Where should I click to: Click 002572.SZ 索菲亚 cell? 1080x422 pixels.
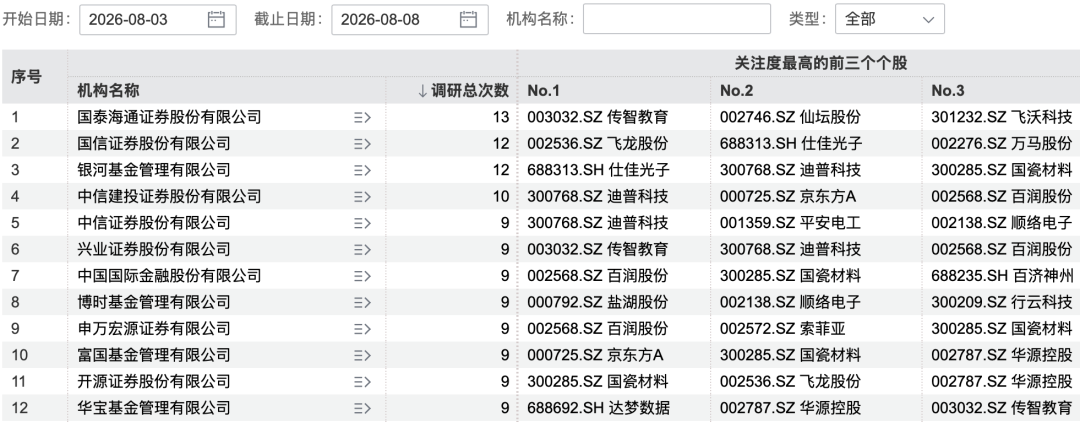(782, 328)
